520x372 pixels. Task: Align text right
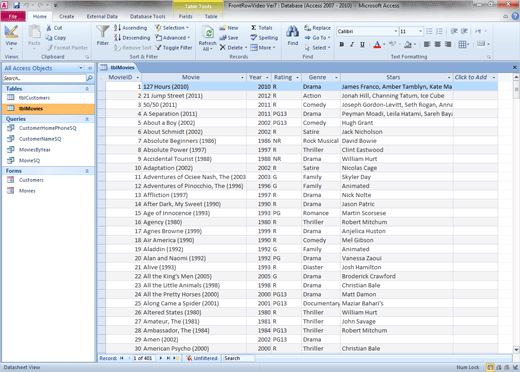[448, 44]
